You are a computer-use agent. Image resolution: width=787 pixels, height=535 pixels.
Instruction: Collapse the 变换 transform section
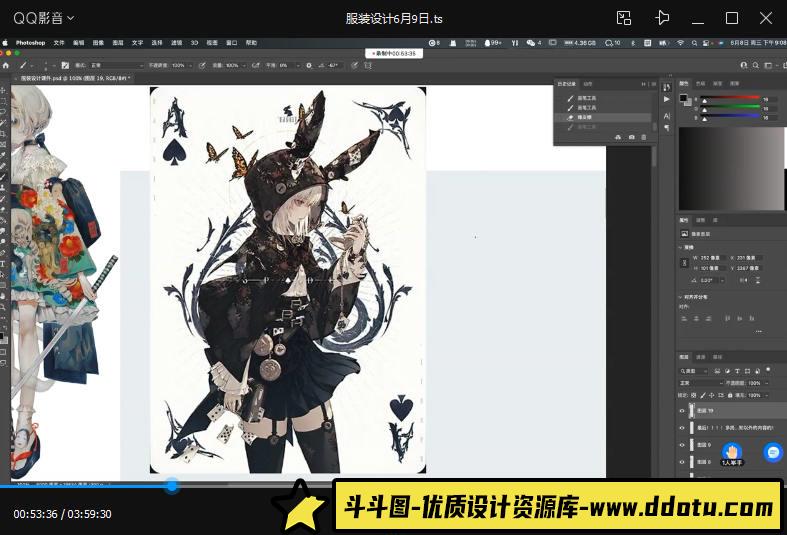click(x=681, y=247)
